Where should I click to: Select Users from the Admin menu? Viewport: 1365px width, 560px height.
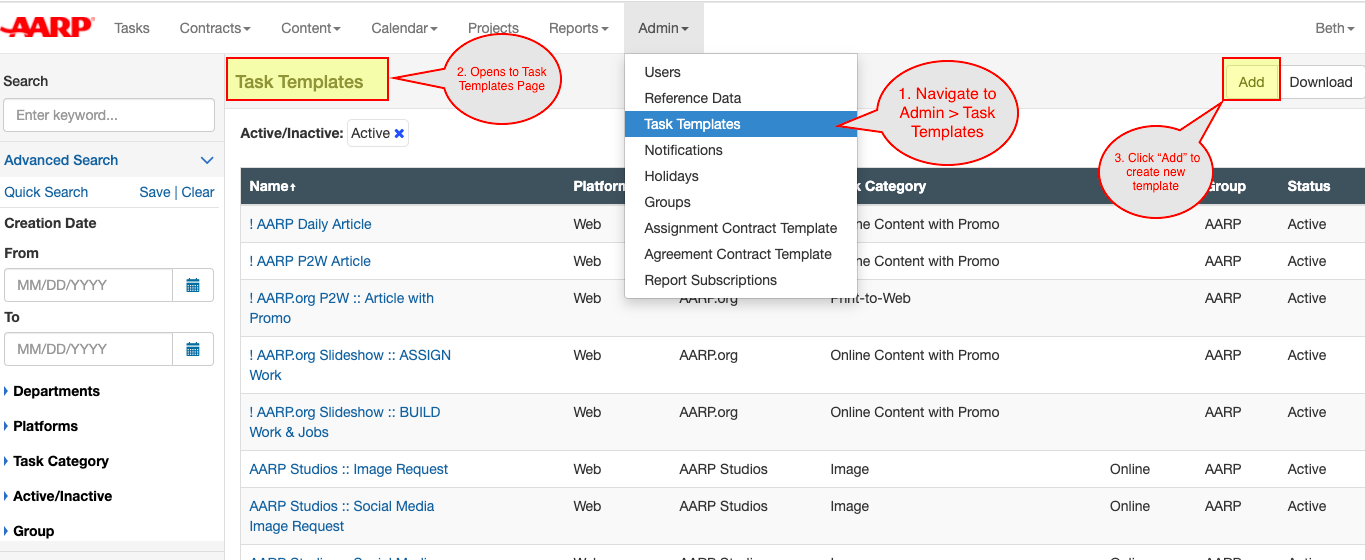[741, 72]
